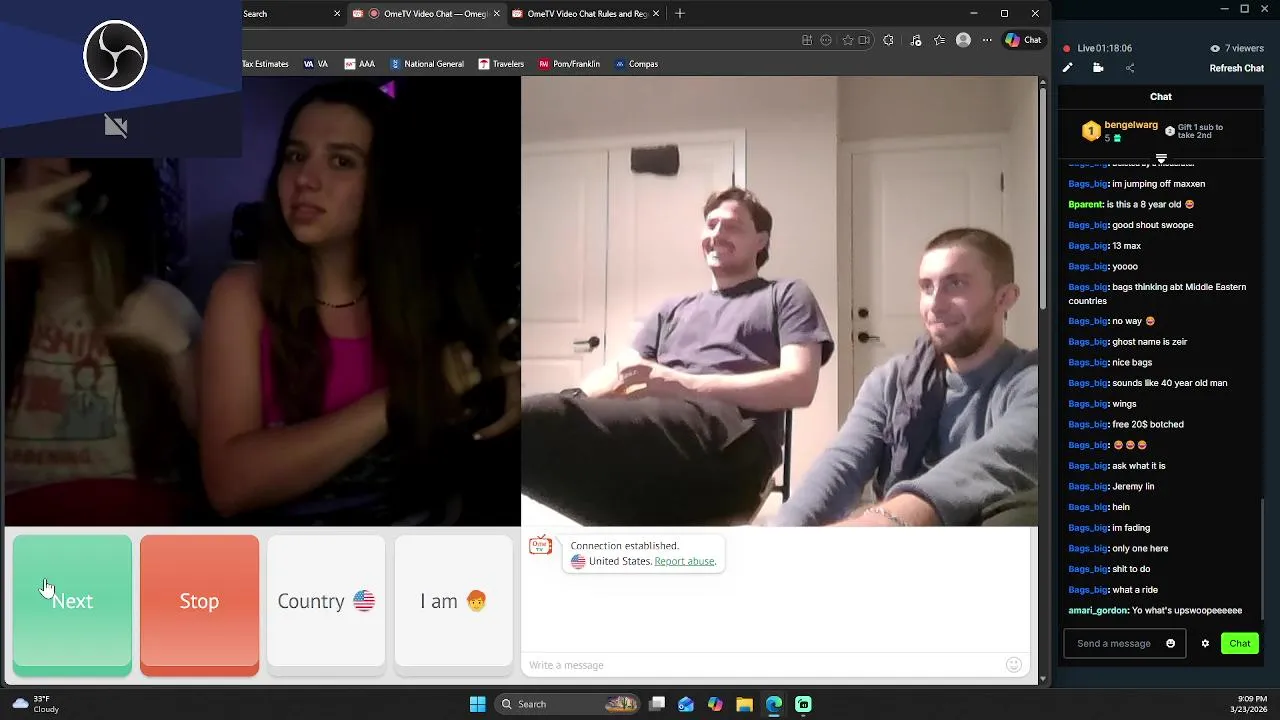Click the 'Send a message' stream chat field
Screen dimensions: 1280x720
[x=1114, y=643]
